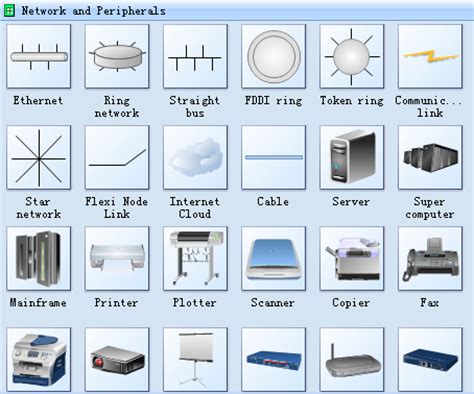Image resolution: width=474 pixels, height=394 pixels.
Task: Click the 'Mainframe' label
Action: coord(38,303)
